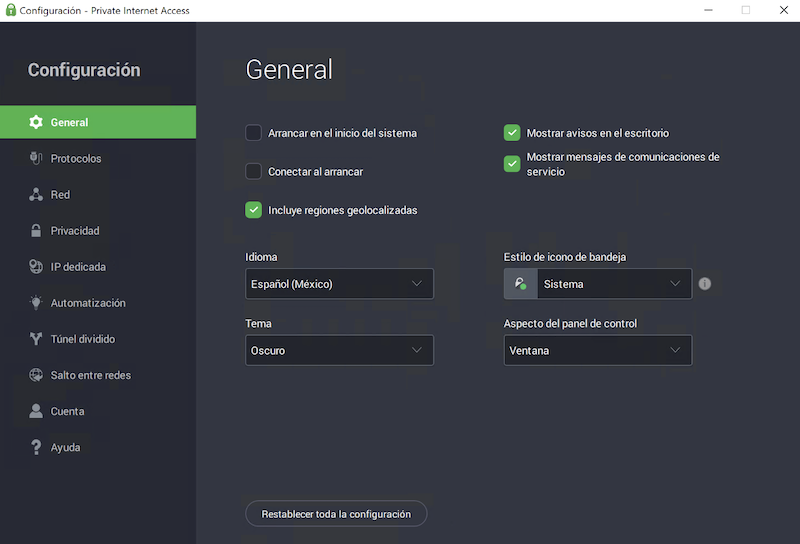Image resolution: width=800 pixels, height=544 pixels.
Task: Go to Salto entre redes settings
Action: (x=98, y=375)
